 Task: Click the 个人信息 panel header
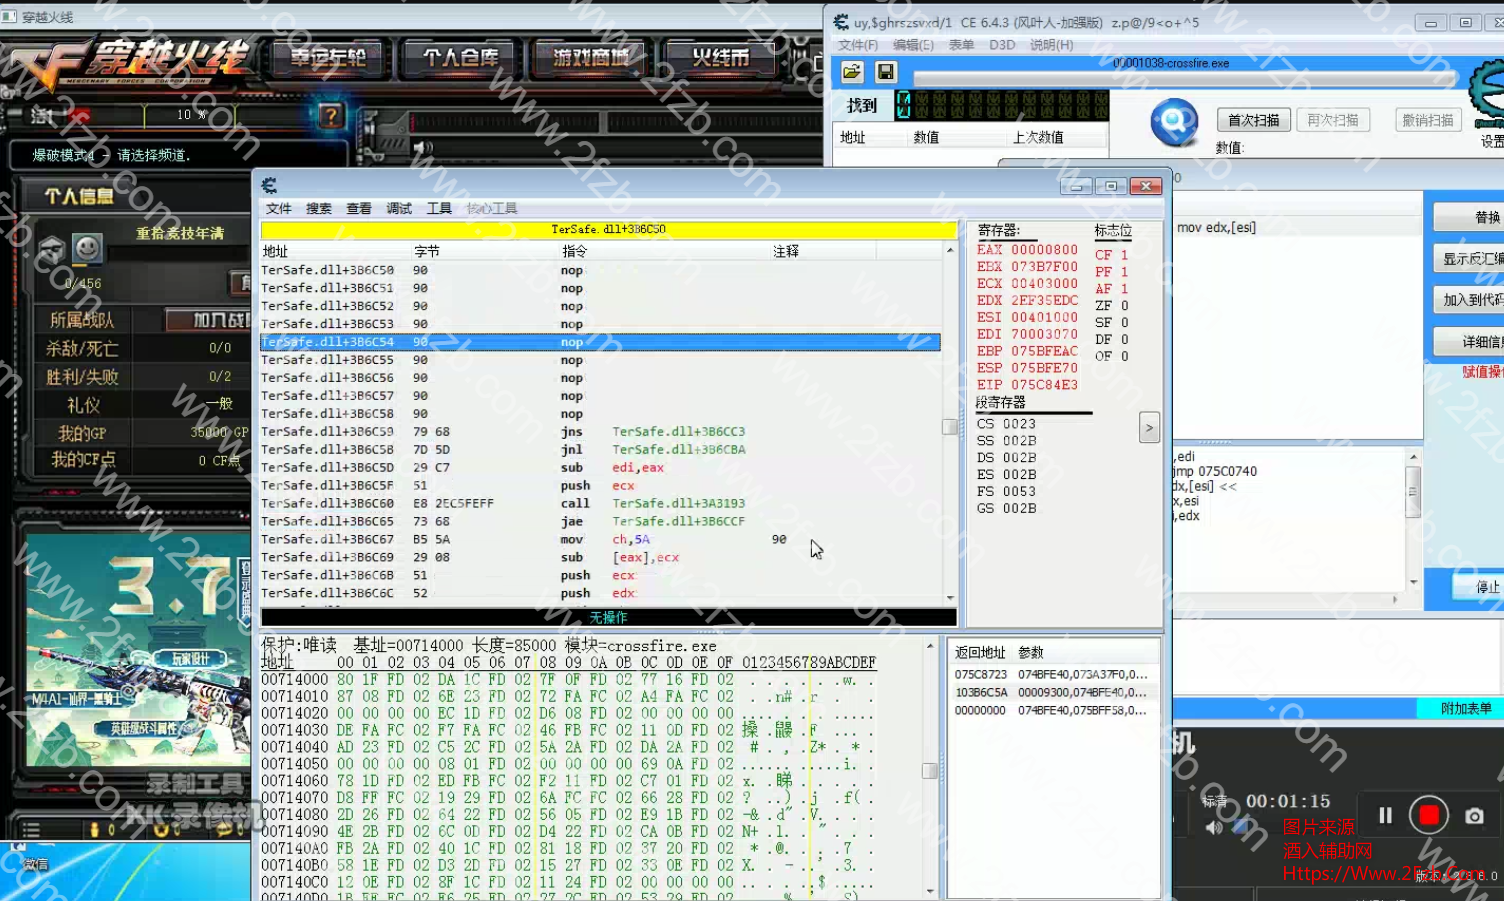pyautogui.click(x=79, y=197)
